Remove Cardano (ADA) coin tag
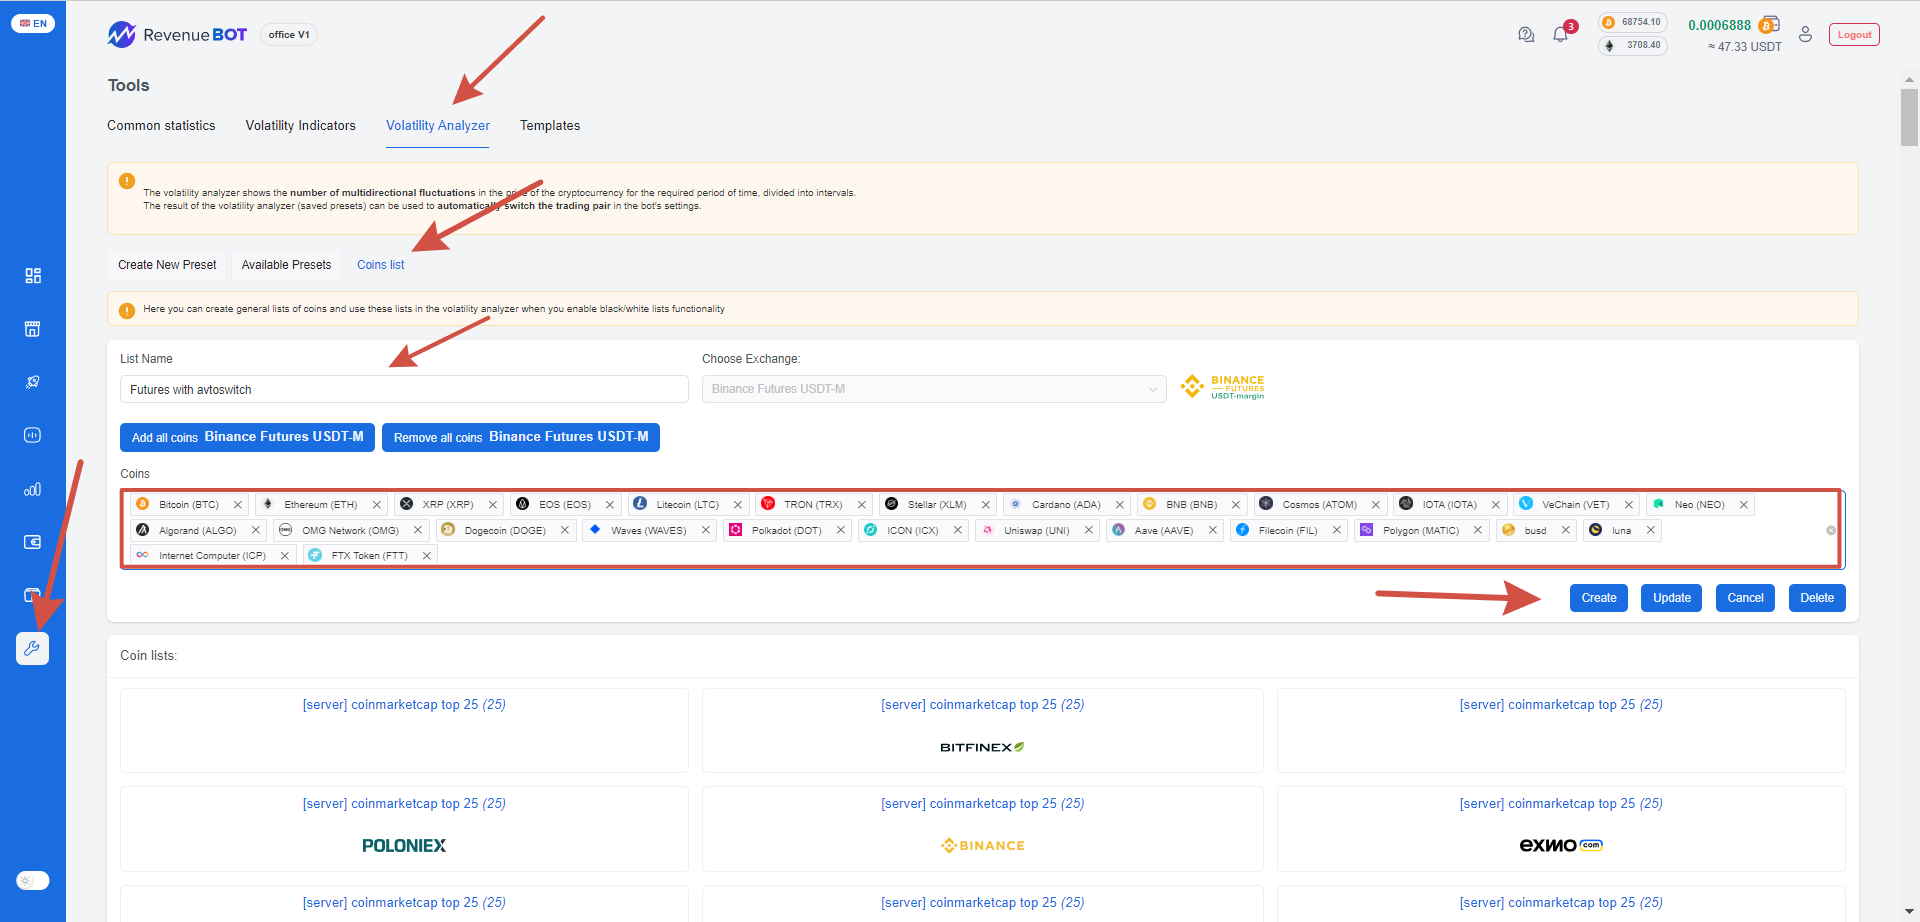 pyautogui.click(x=1120, y=505)
